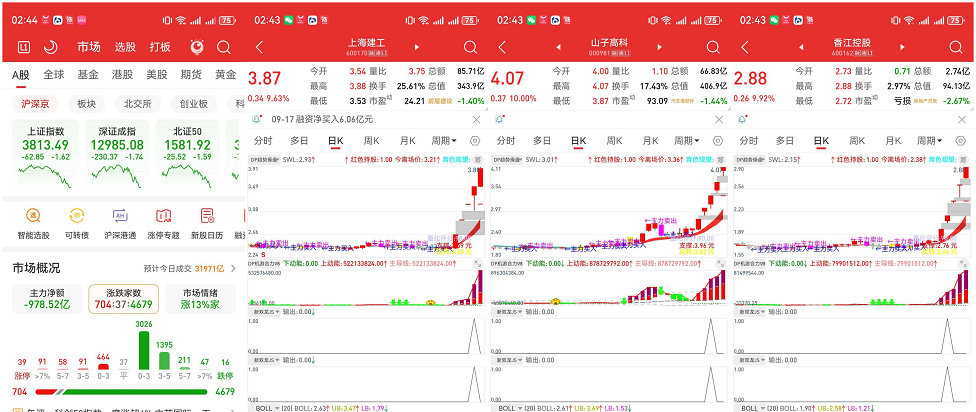Viewport: 976px width, 412px height.
Task: Open the BOLL indicator dropdown on 香江控股
Action: pyautogui.click(x=751, y=408)
